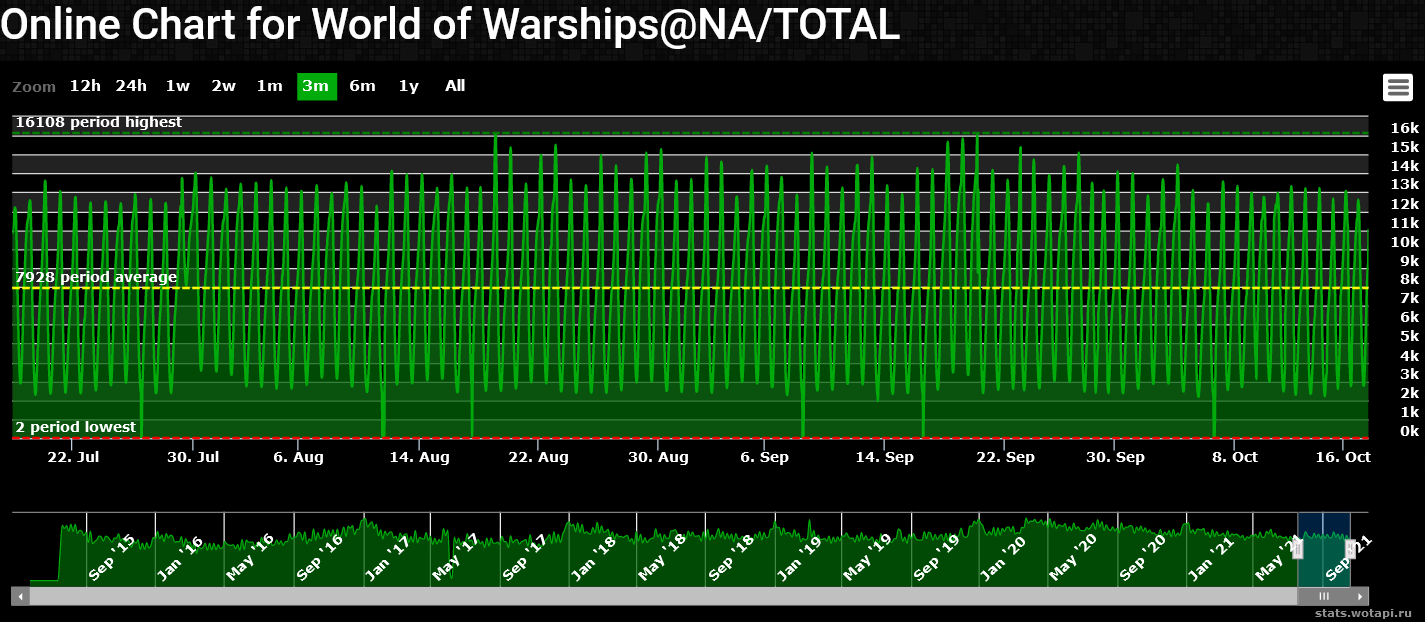Open the chart context hamburger menu
Viewport: 1425px width, 622px height.
click(x=1397, y=87)
